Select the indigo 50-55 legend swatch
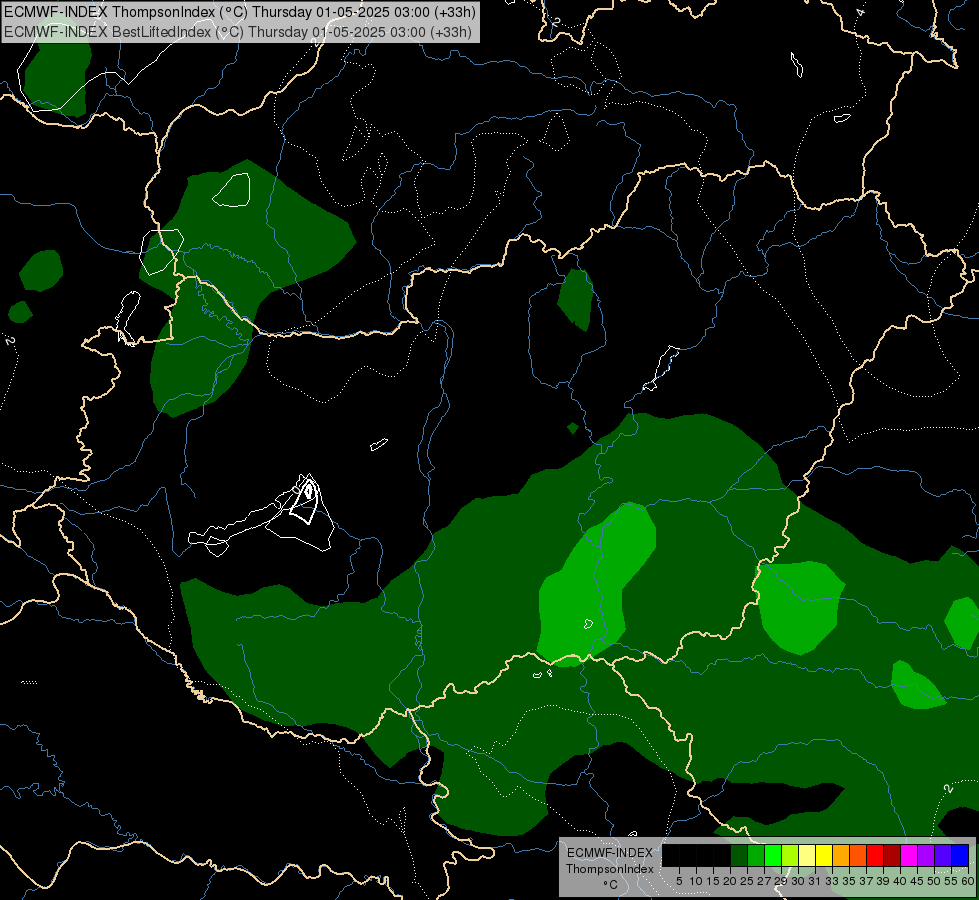 tap(943, 855)
